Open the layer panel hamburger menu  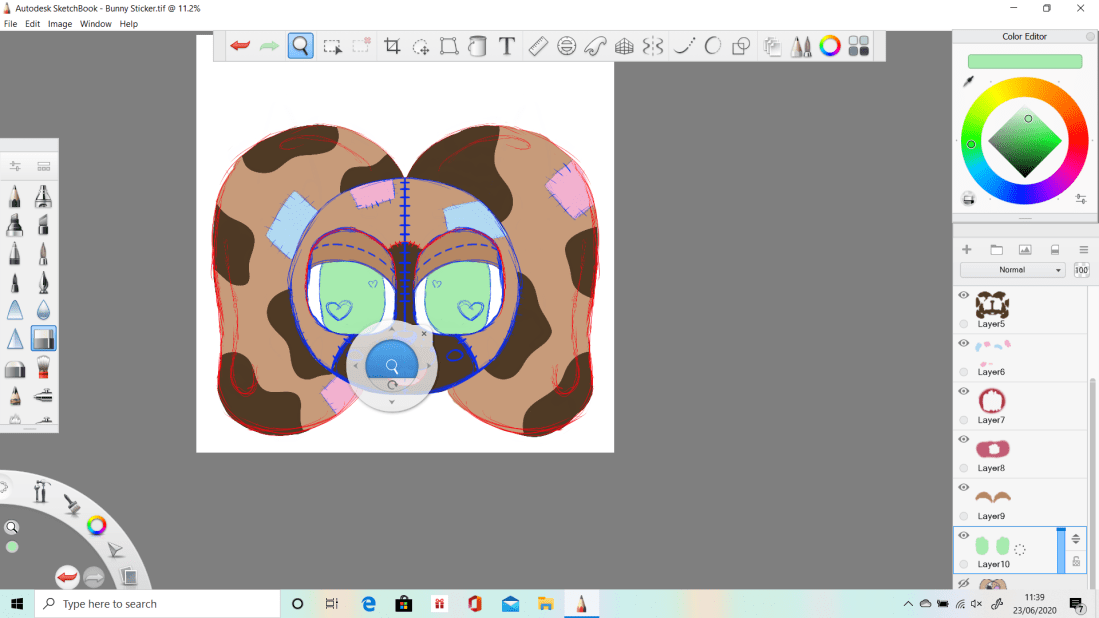[1083, 250]
